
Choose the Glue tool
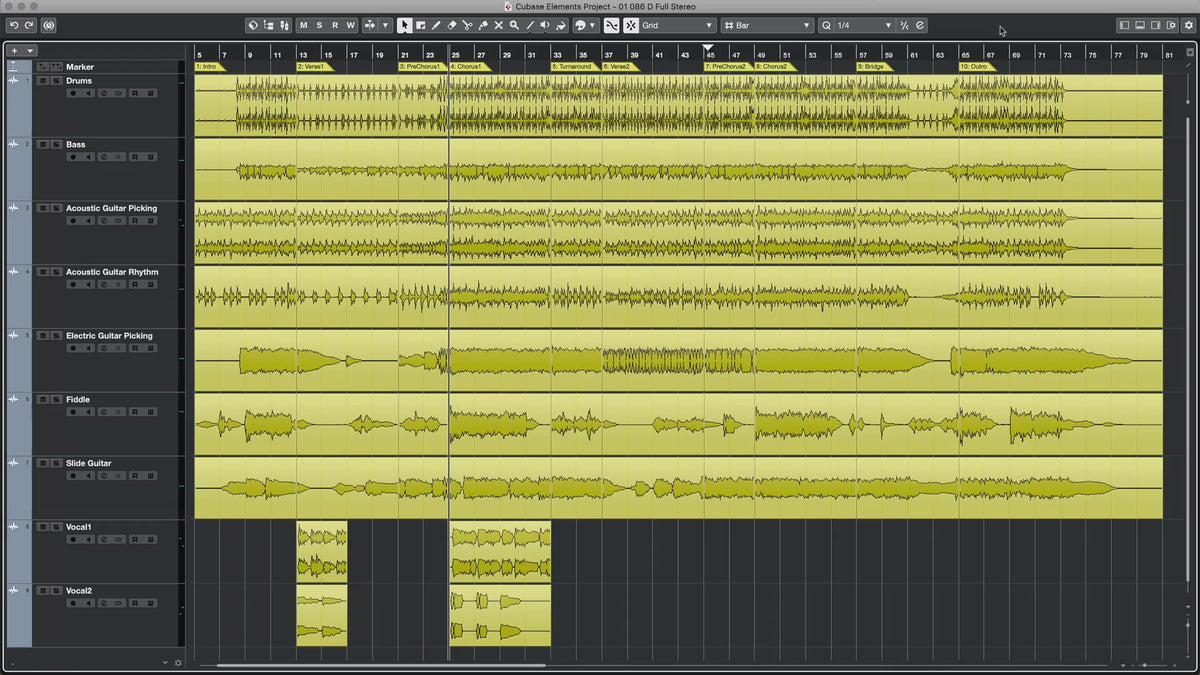483,25
